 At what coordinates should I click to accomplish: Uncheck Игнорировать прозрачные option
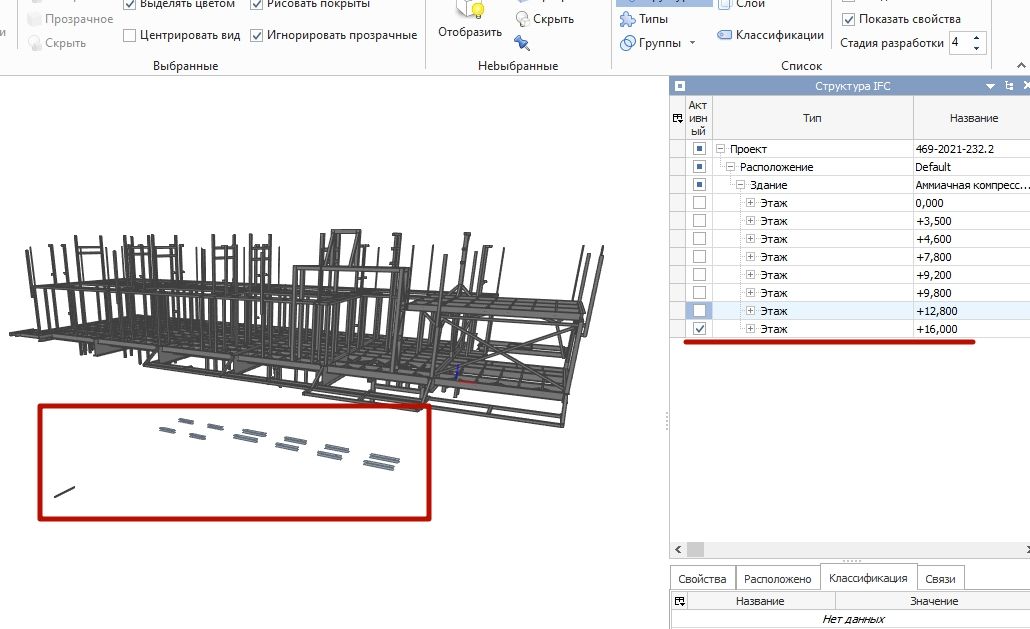[257, 36]
